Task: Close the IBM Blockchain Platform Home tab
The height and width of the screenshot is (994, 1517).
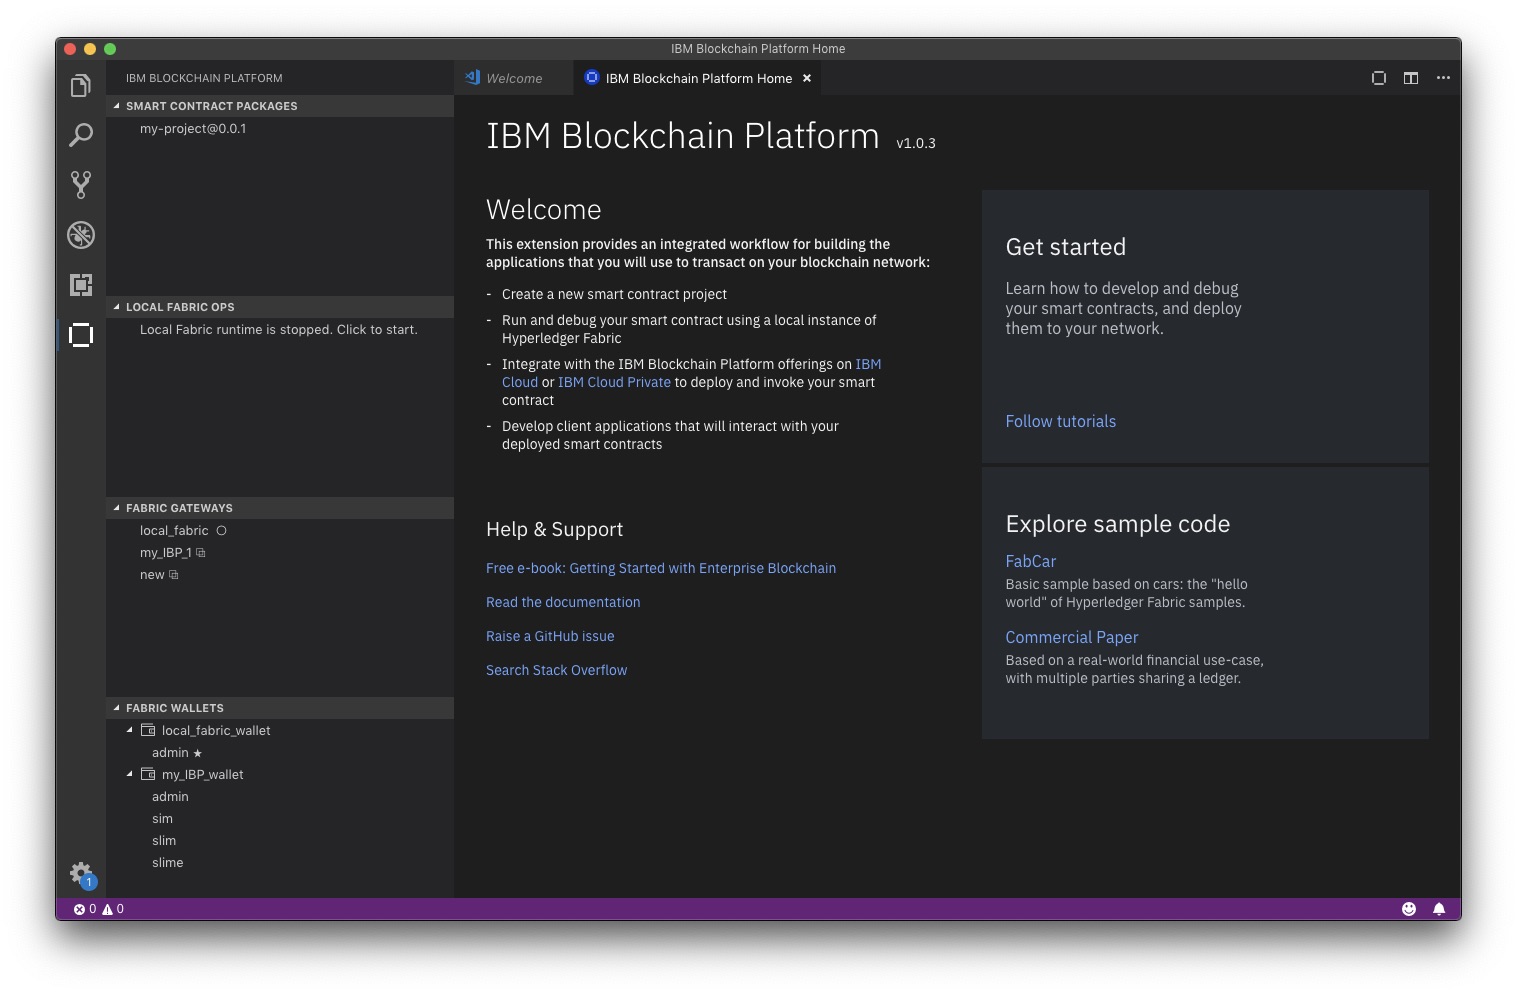Action: pyautogui.click(x=807, y=78)
